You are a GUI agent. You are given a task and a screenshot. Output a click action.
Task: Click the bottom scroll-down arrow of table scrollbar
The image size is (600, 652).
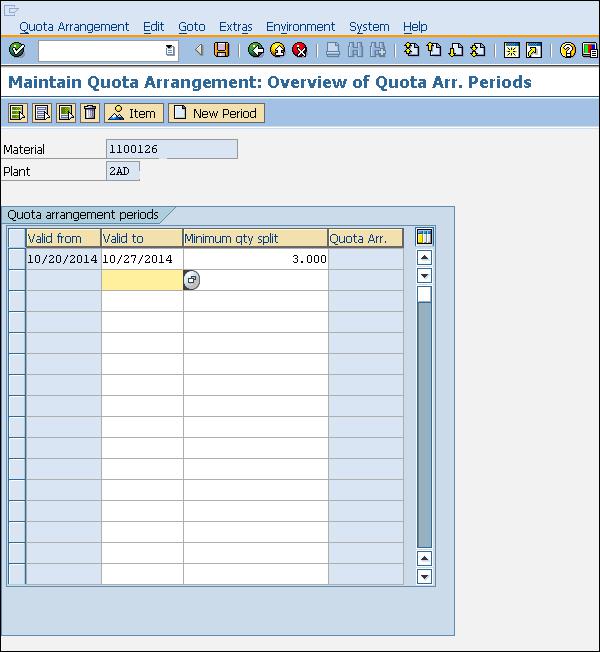[424, 576]
